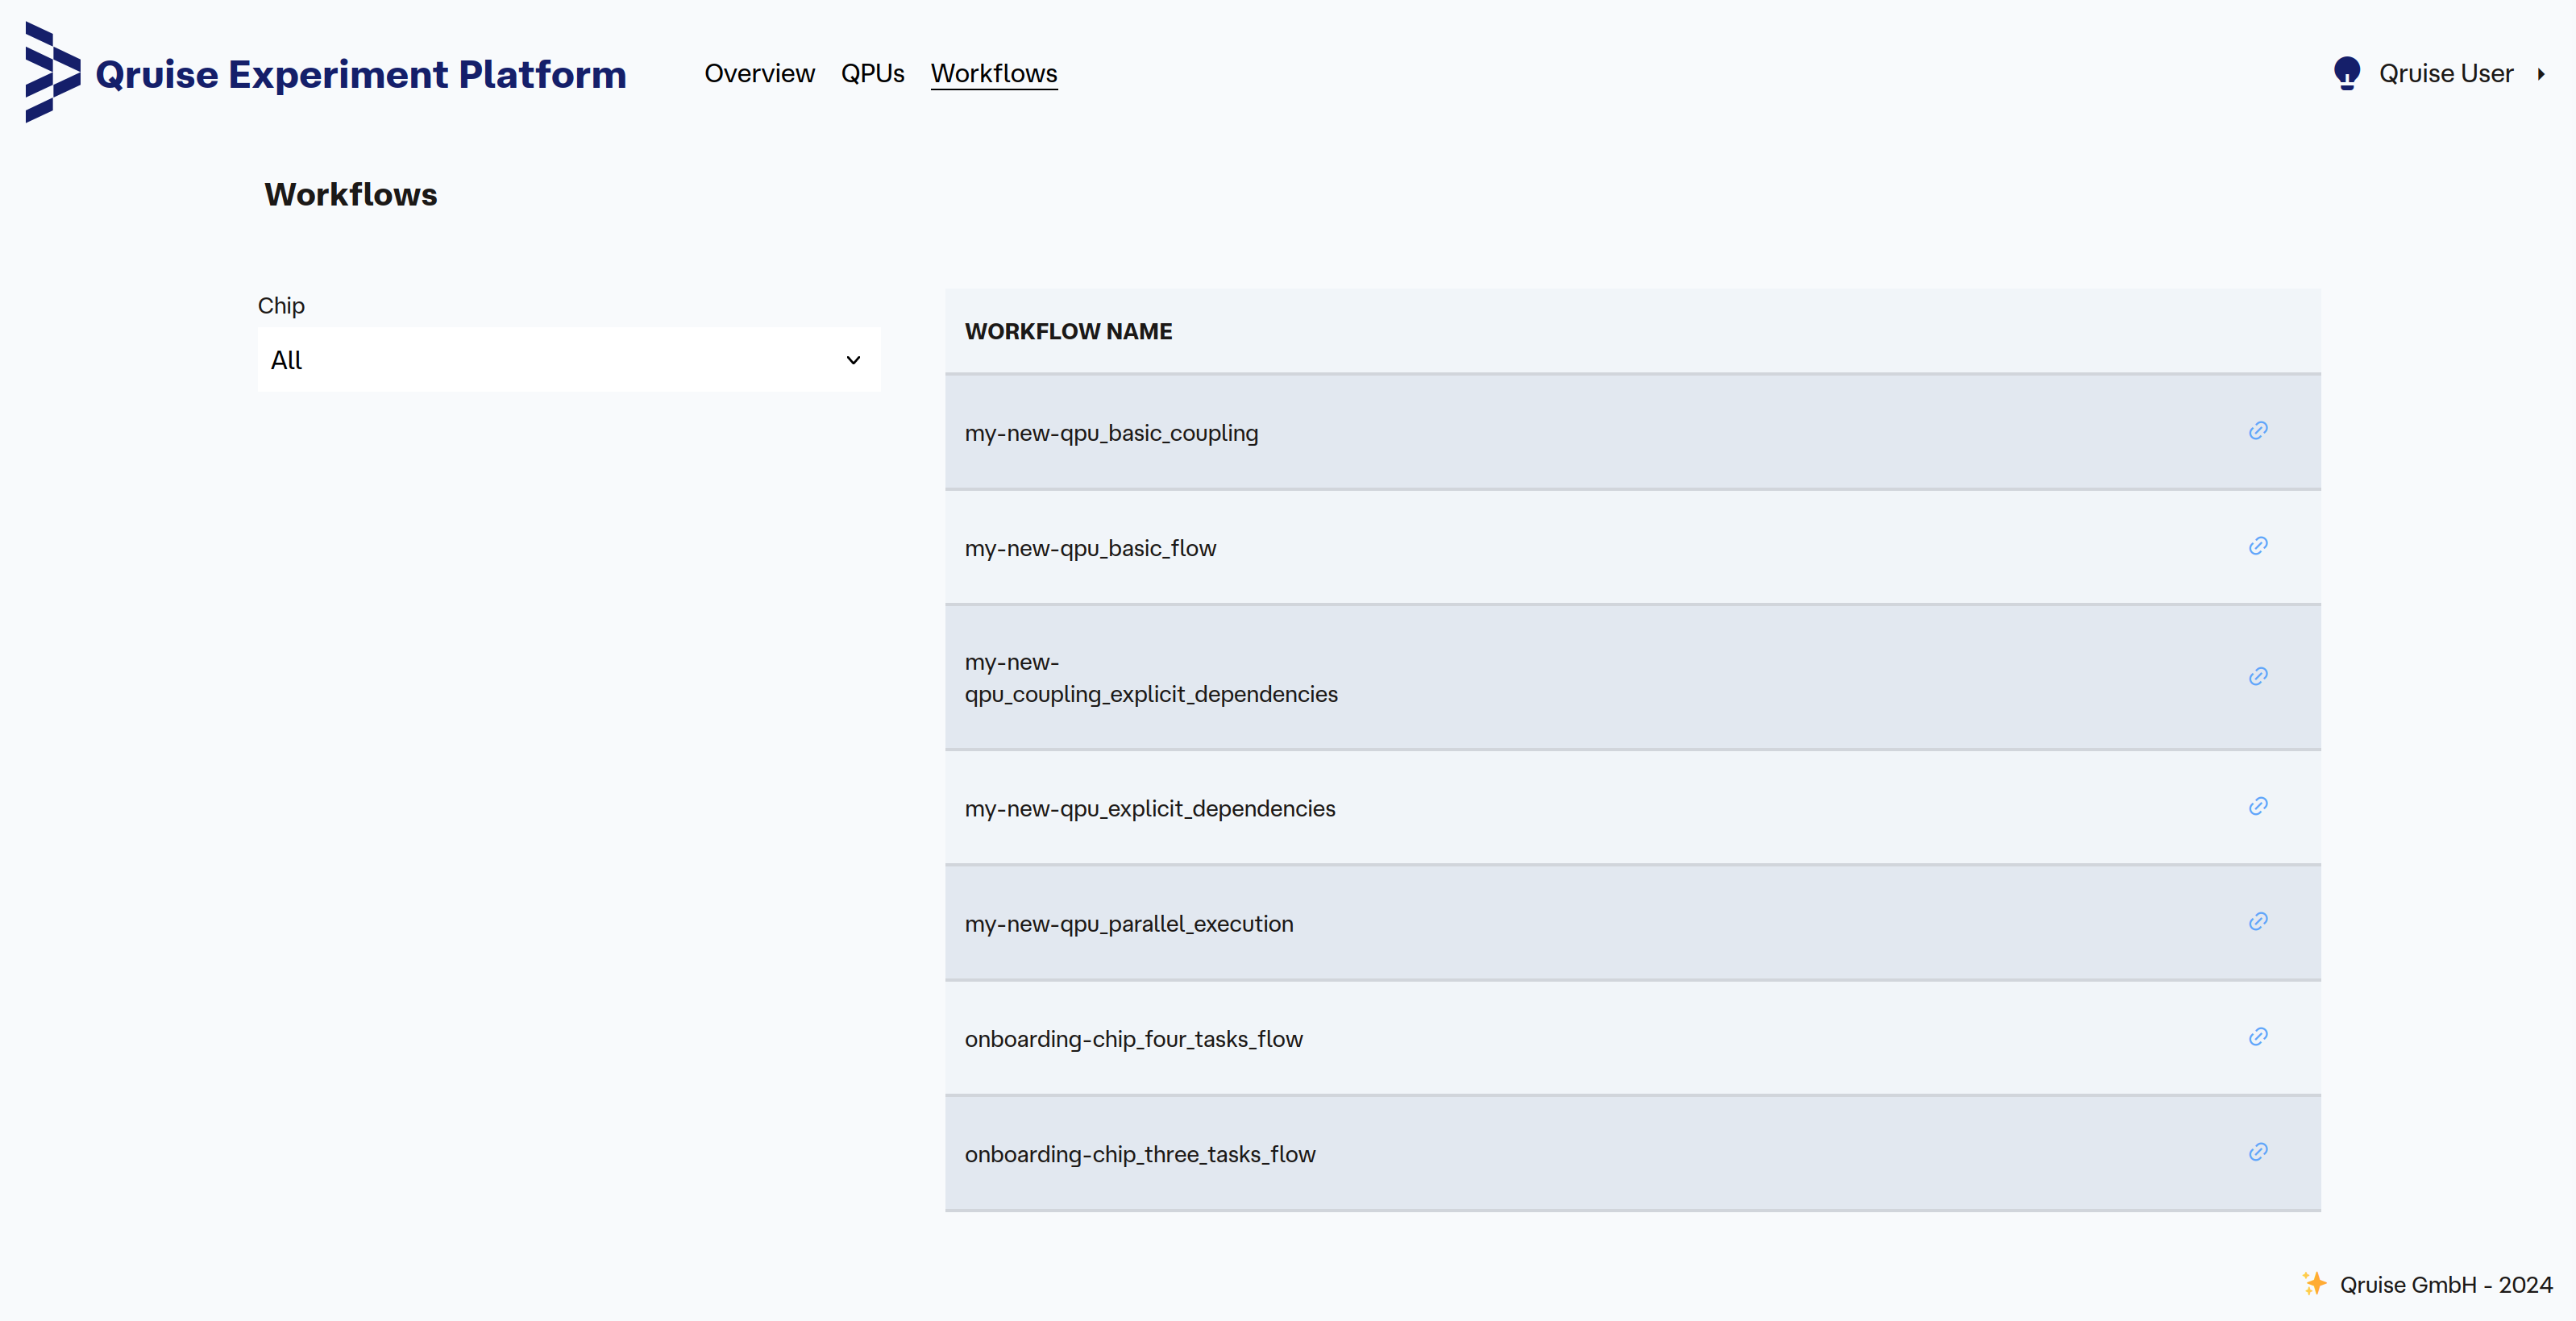Click the Chip field label
The image size is (2576, 1321).
pyautogui.click(x=281, y=306)
